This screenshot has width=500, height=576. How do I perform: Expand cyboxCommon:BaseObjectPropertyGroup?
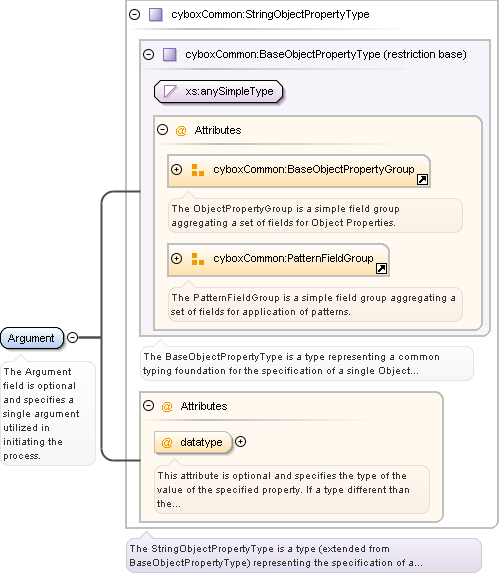(177, 169)
